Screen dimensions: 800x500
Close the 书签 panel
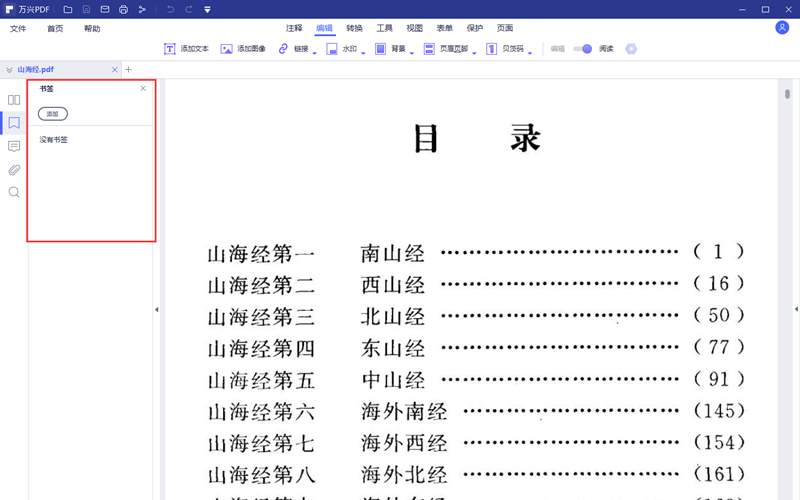point(143,89)
